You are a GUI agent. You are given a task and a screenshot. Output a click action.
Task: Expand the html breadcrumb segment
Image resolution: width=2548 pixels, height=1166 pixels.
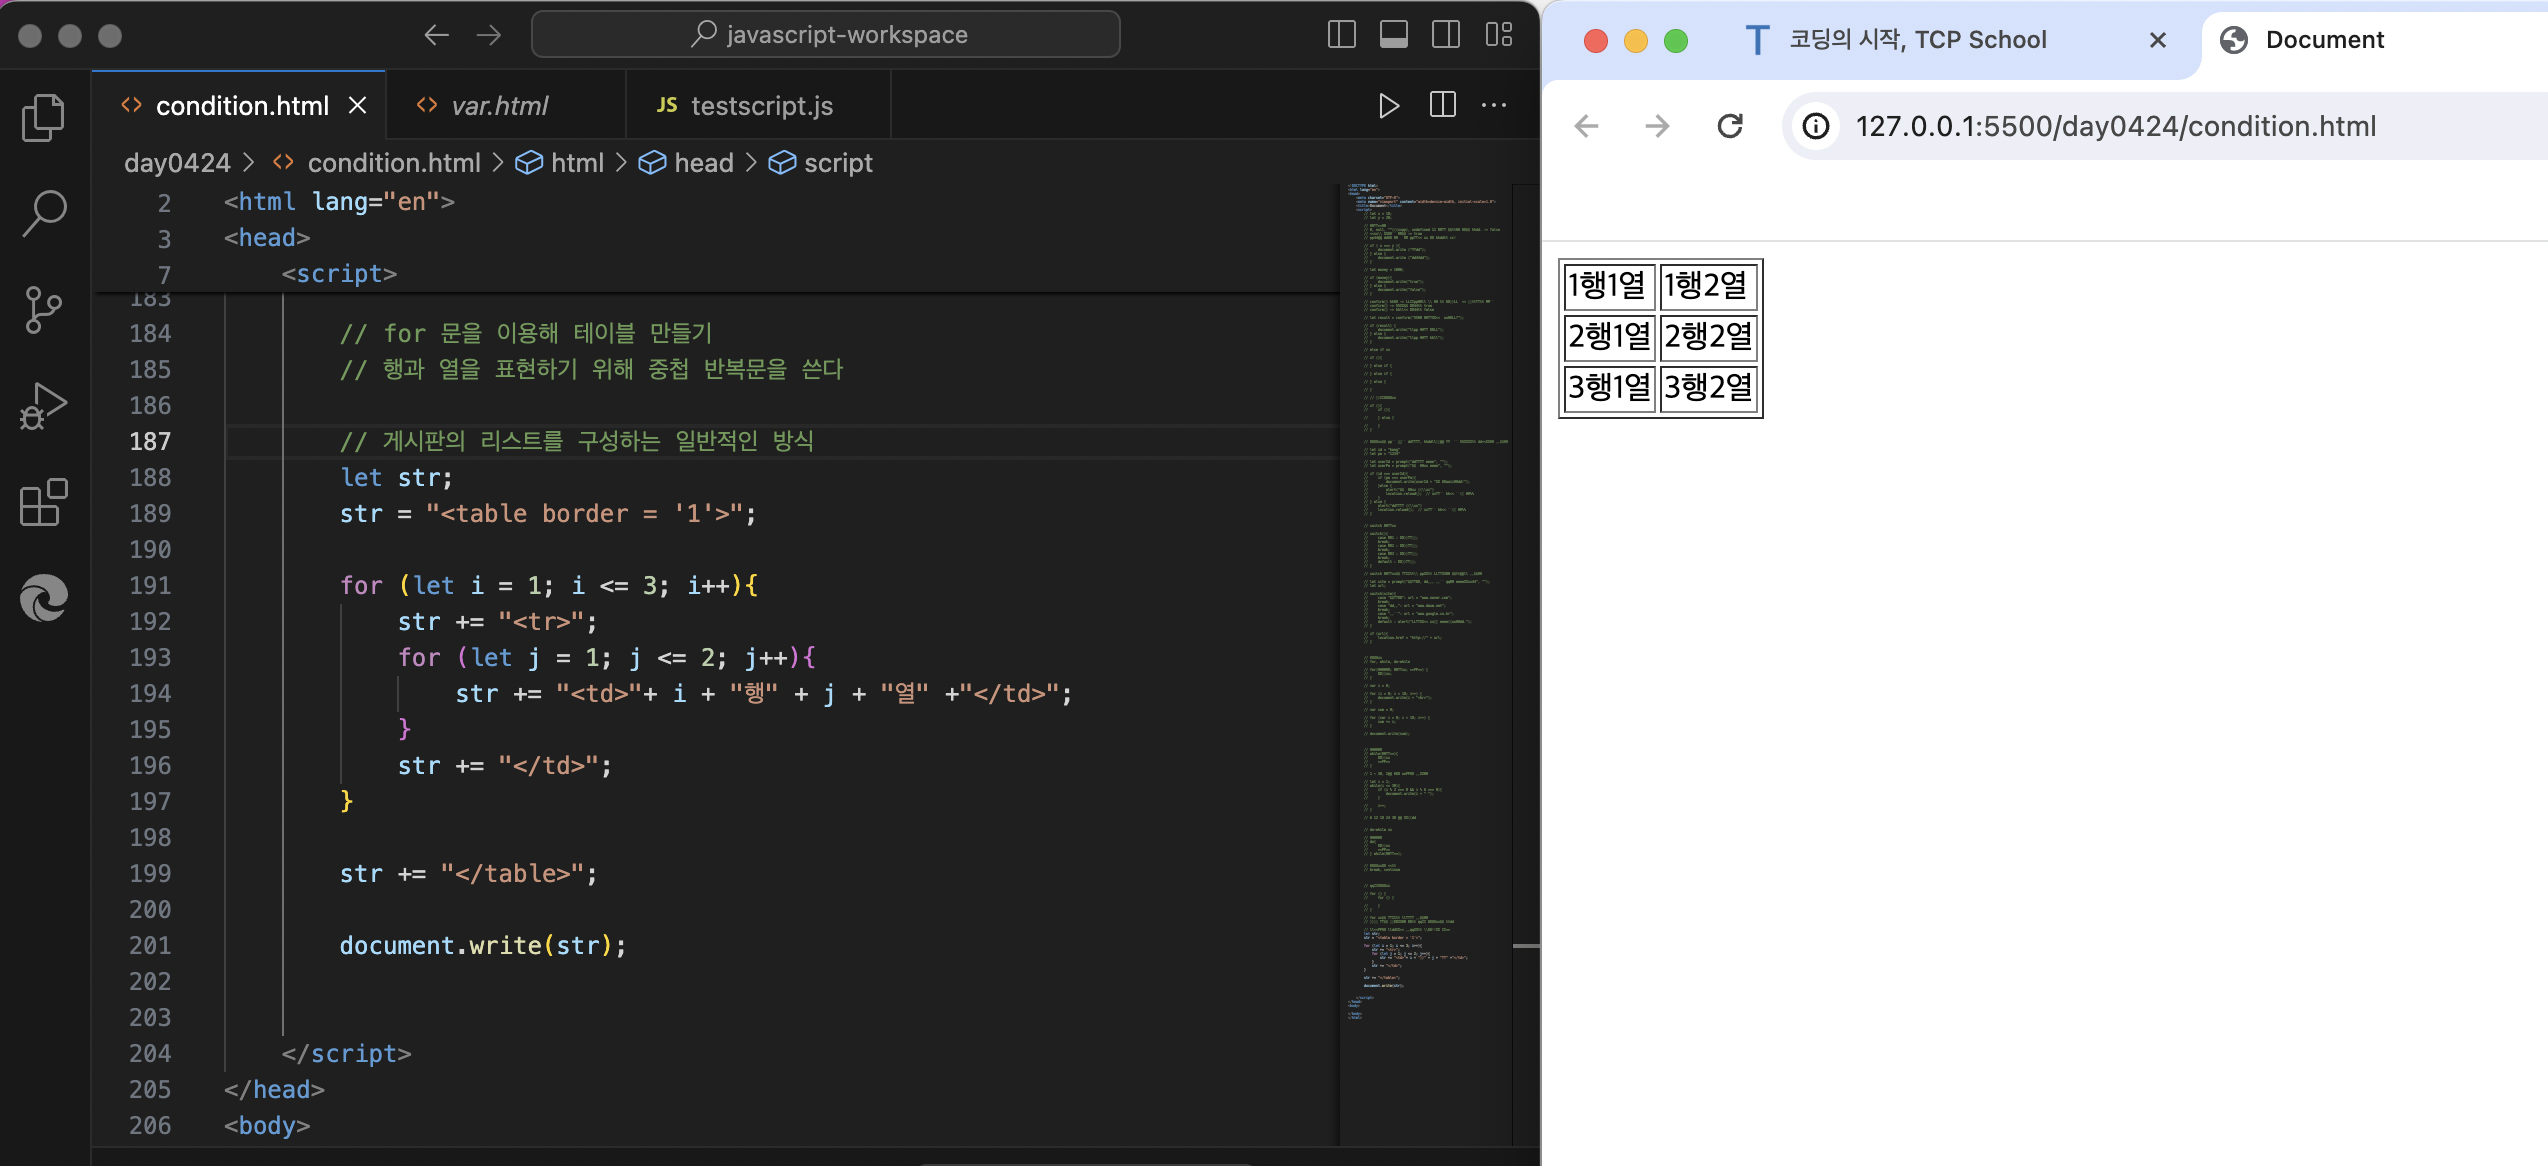(576, 163)
